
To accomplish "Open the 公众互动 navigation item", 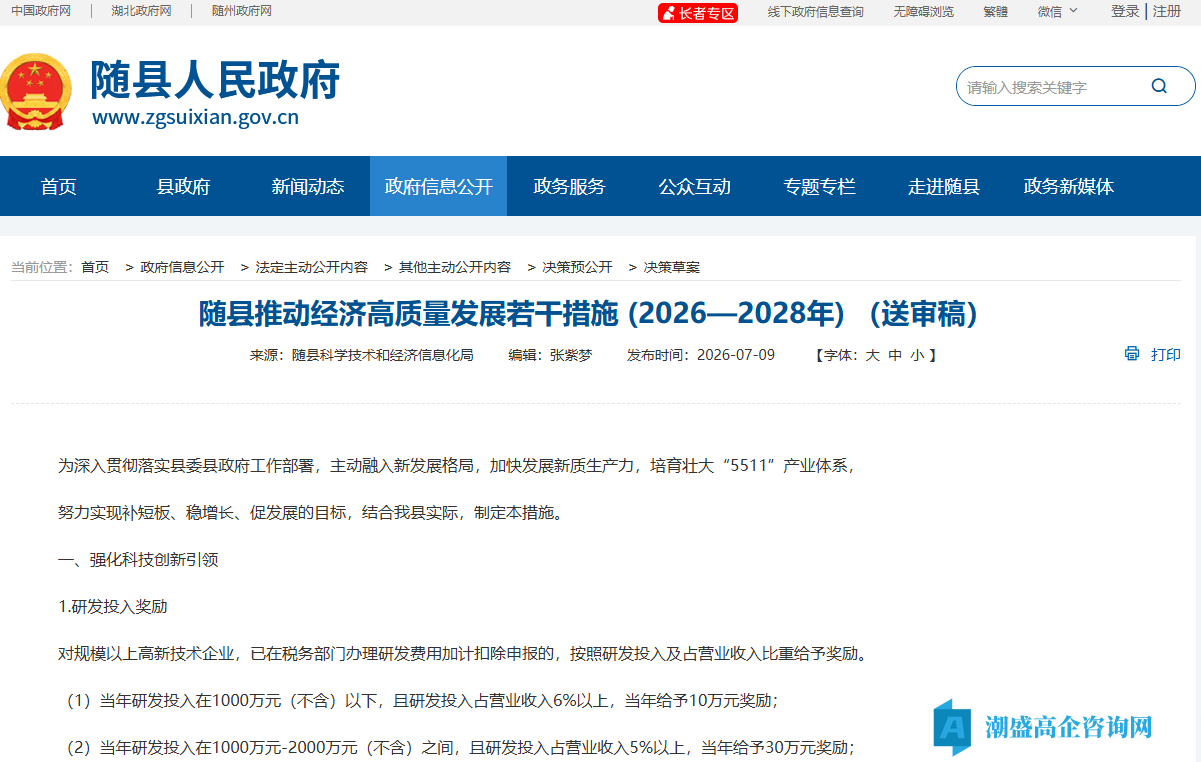I will pyautogui.click(x=694, y=186).
